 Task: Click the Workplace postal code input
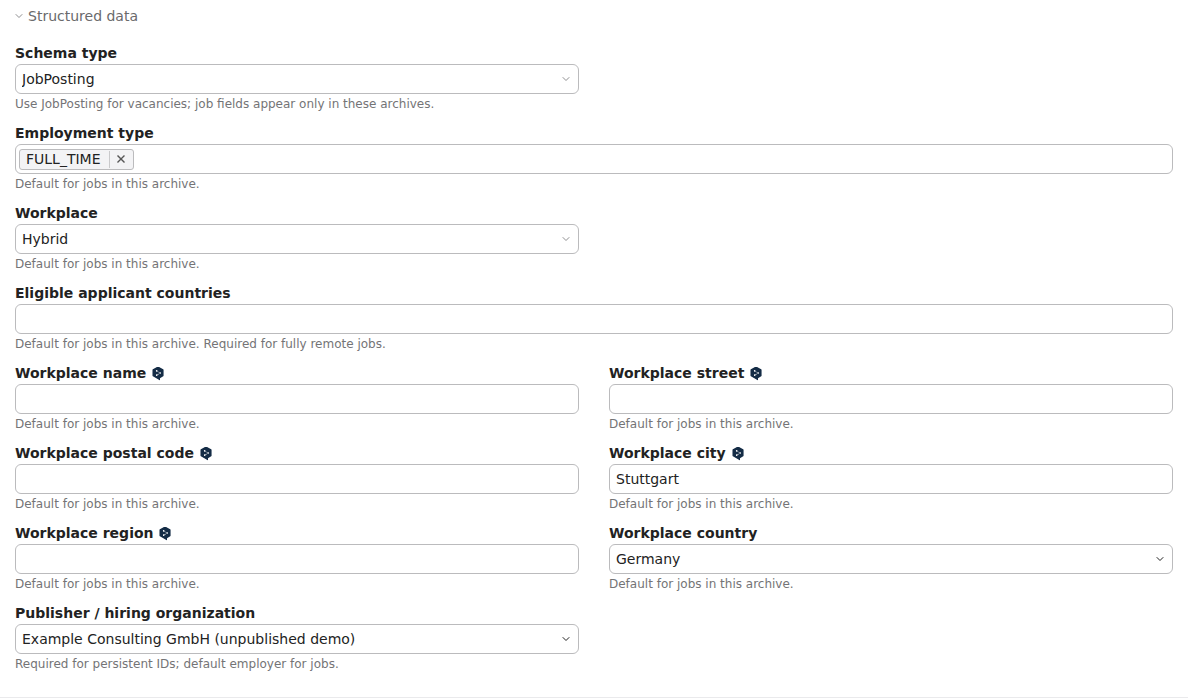tap(296, 479)
